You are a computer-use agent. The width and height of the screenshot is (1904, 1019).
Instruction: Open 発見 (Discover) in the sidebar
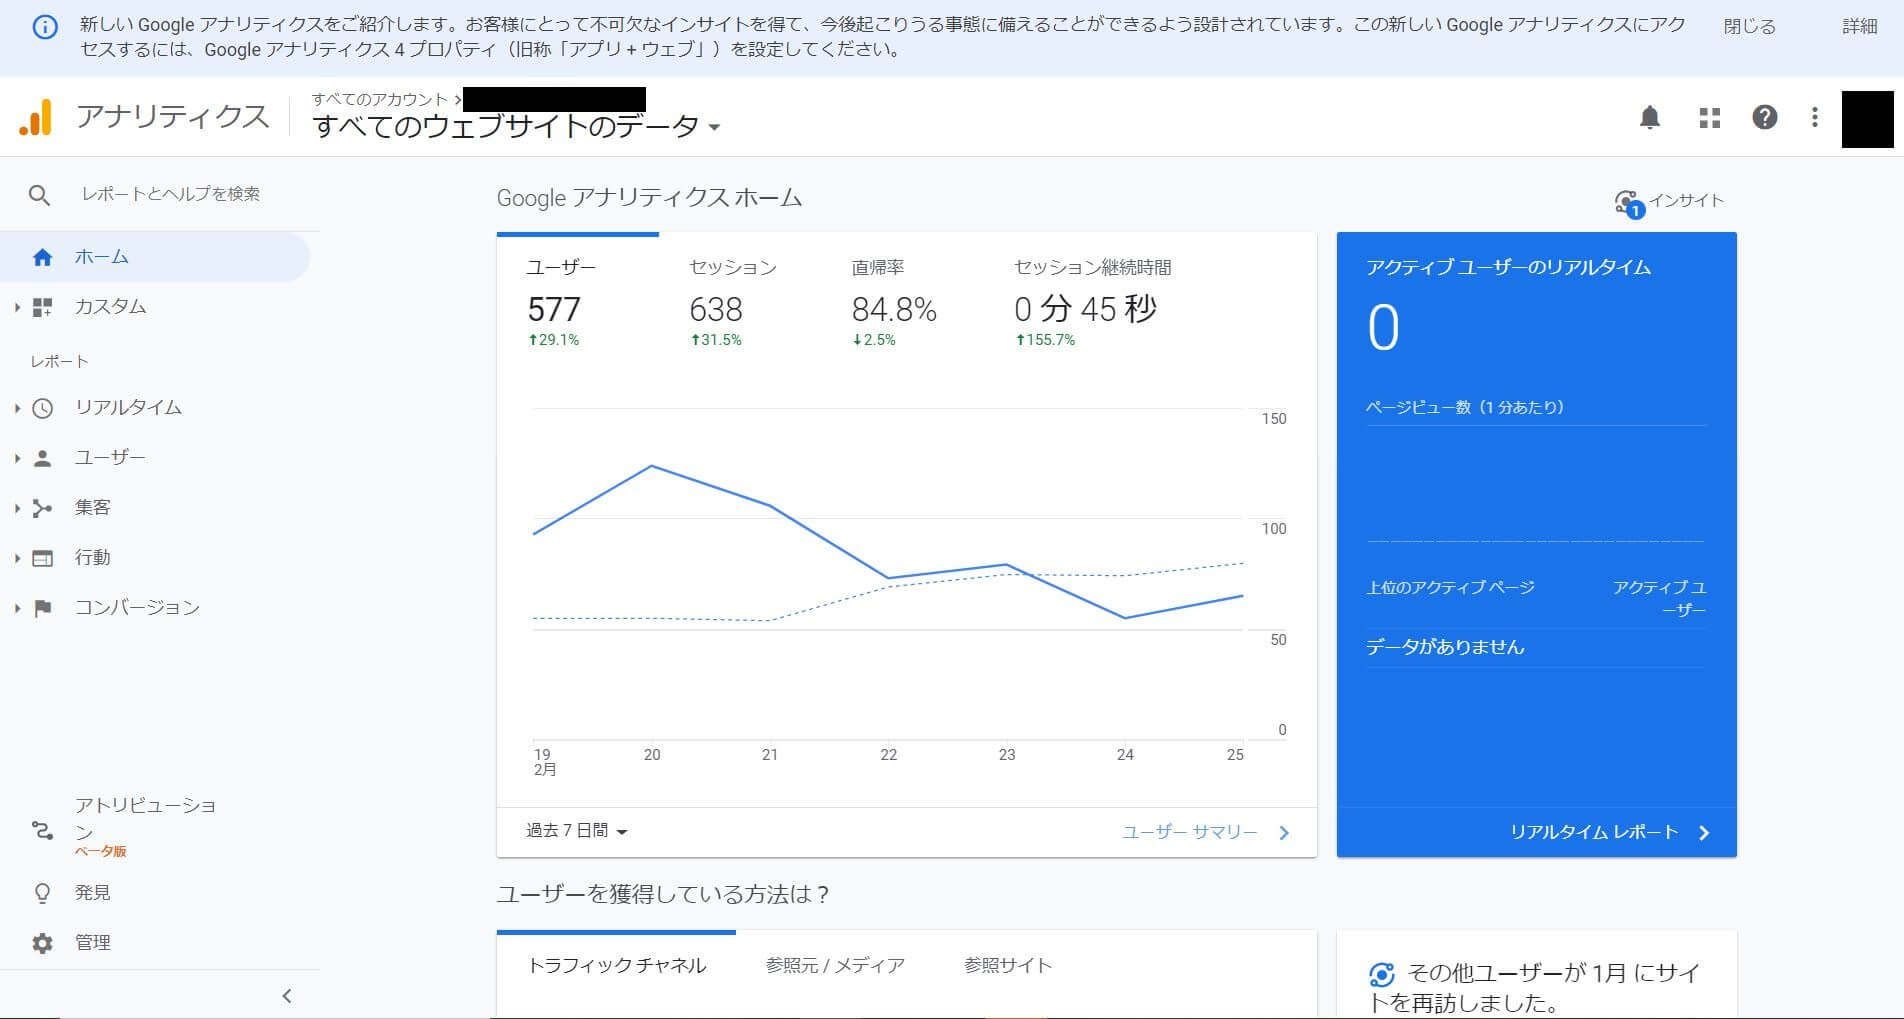point(92,892)
